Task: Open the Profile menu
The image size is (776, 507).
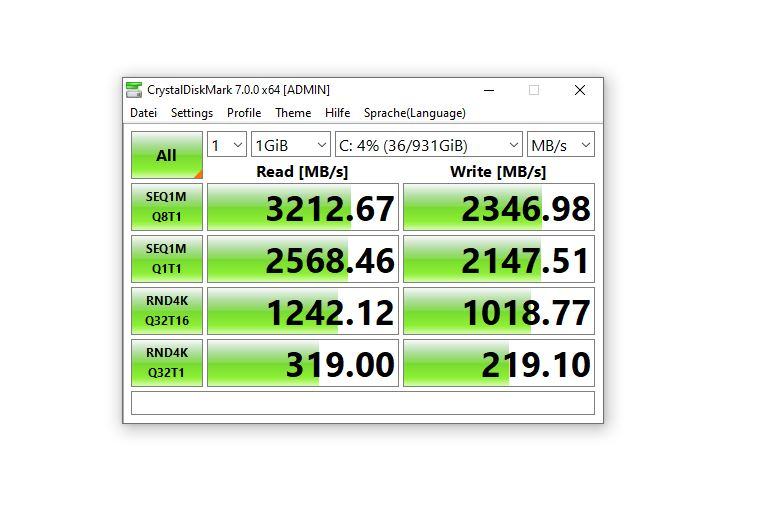Action: point(244,113)
